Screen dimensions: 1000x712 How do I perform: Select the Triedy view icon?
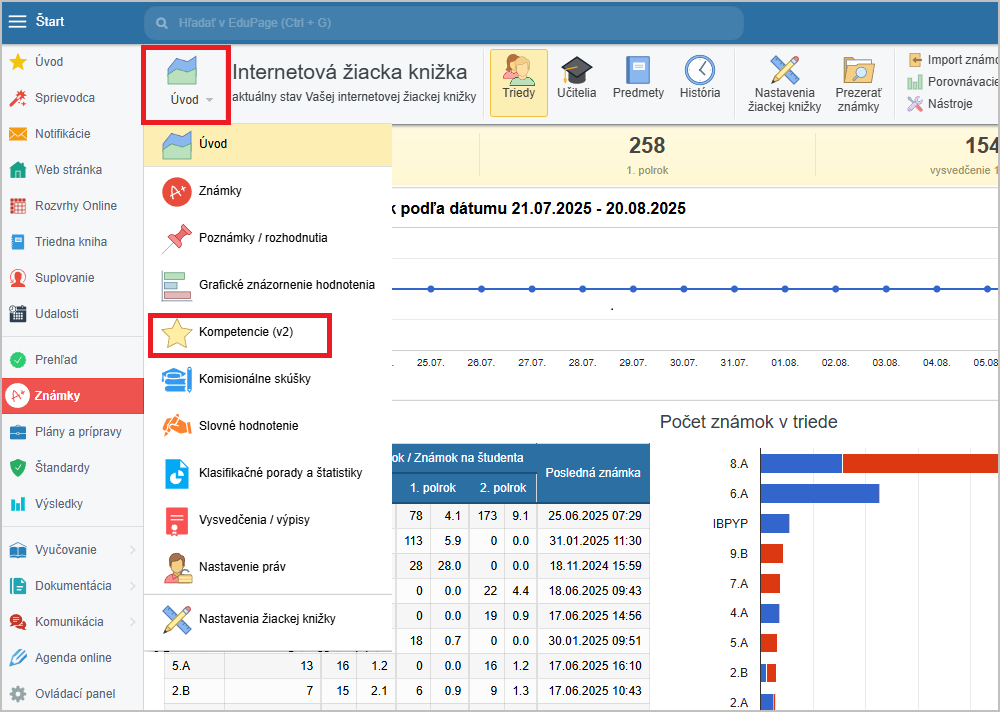click(518, 72)
